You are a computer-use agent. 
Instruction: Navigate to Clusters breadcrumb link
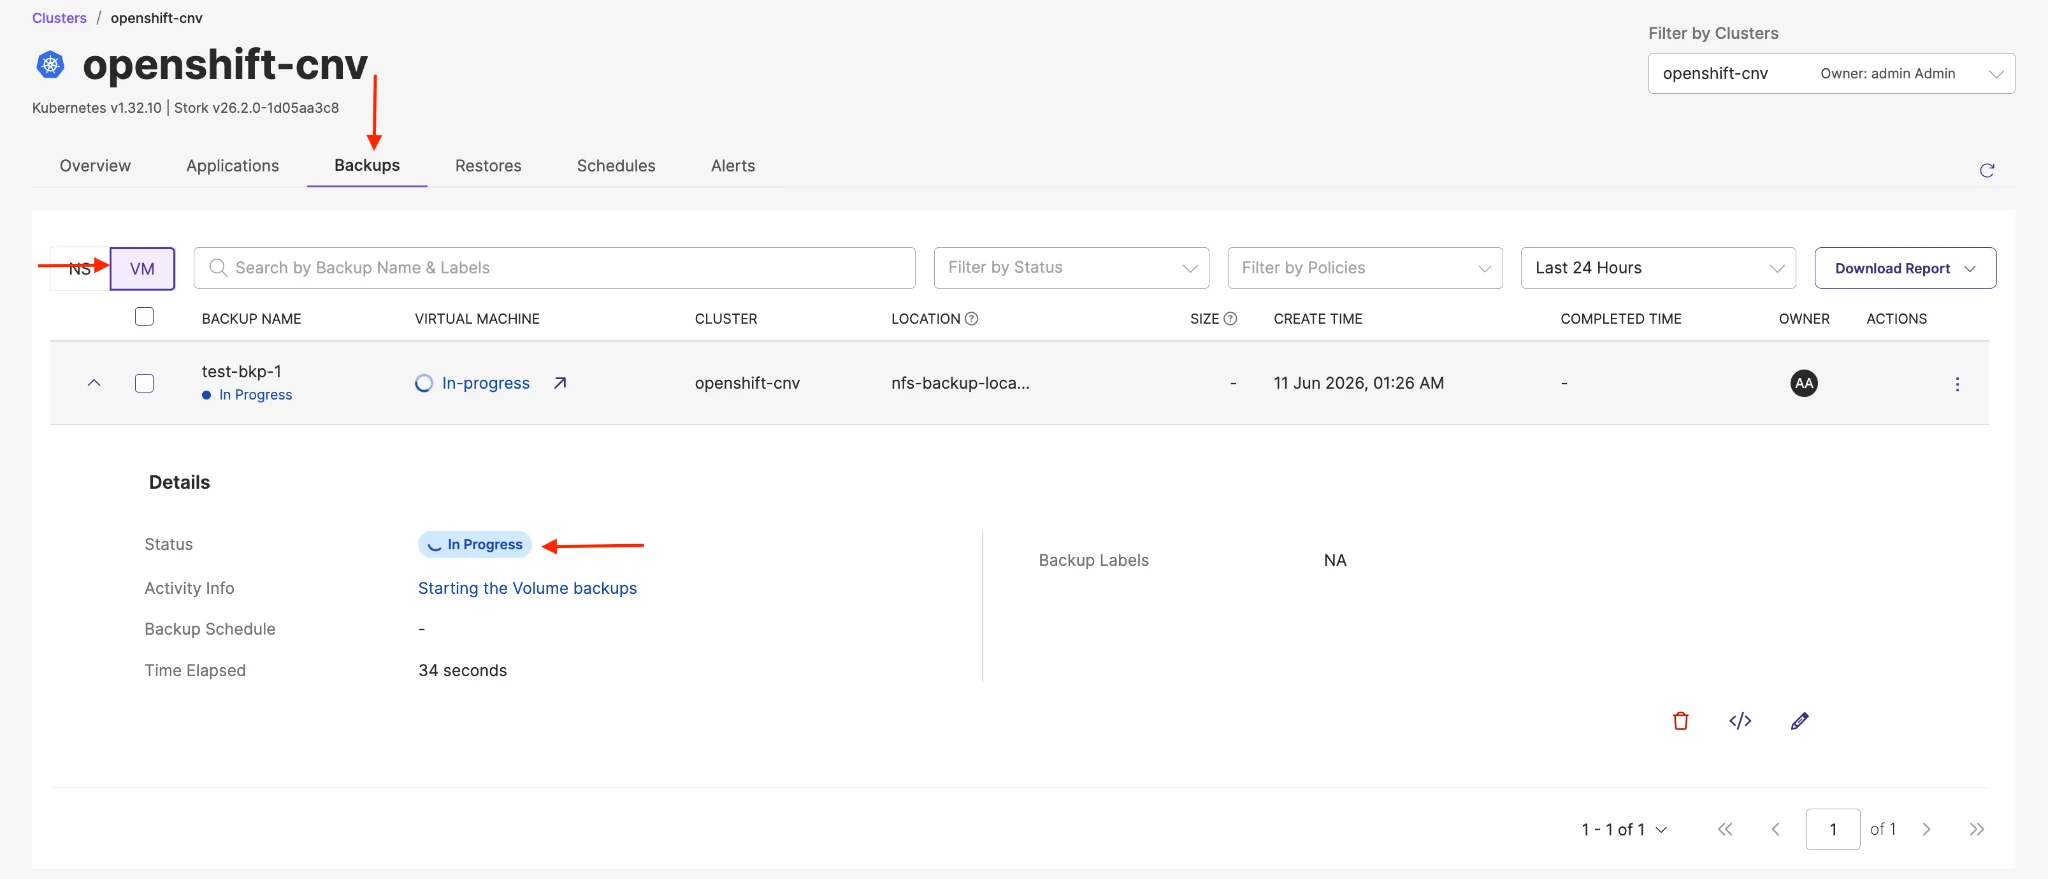tap(59, 18)
